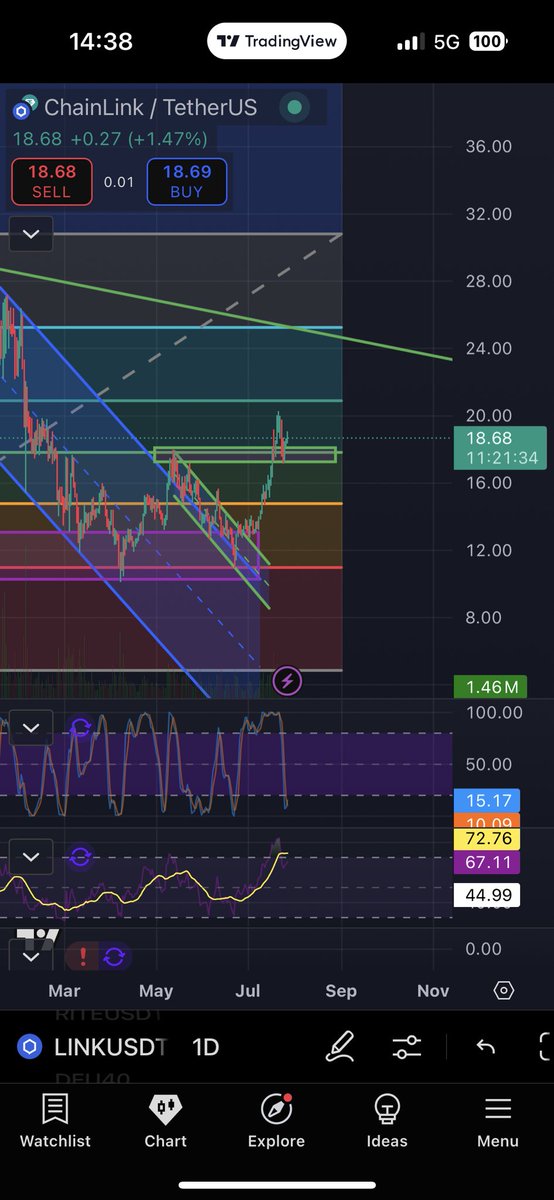Tap the blue 15.17 value label
The height and width of the screenshot is (1200, 554).
coord(489,800)
